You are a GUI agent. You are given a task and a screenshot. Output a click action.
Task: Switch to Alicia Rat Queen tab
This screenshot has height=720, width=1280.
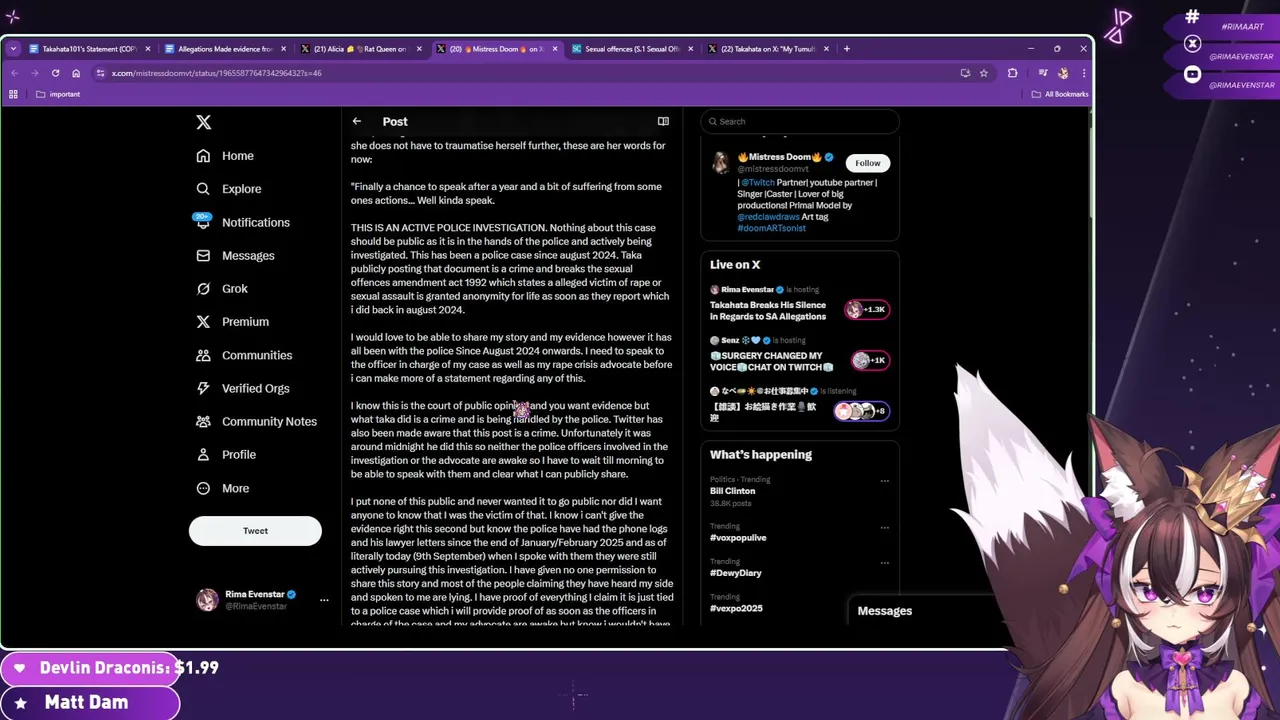tap(360, 49)
